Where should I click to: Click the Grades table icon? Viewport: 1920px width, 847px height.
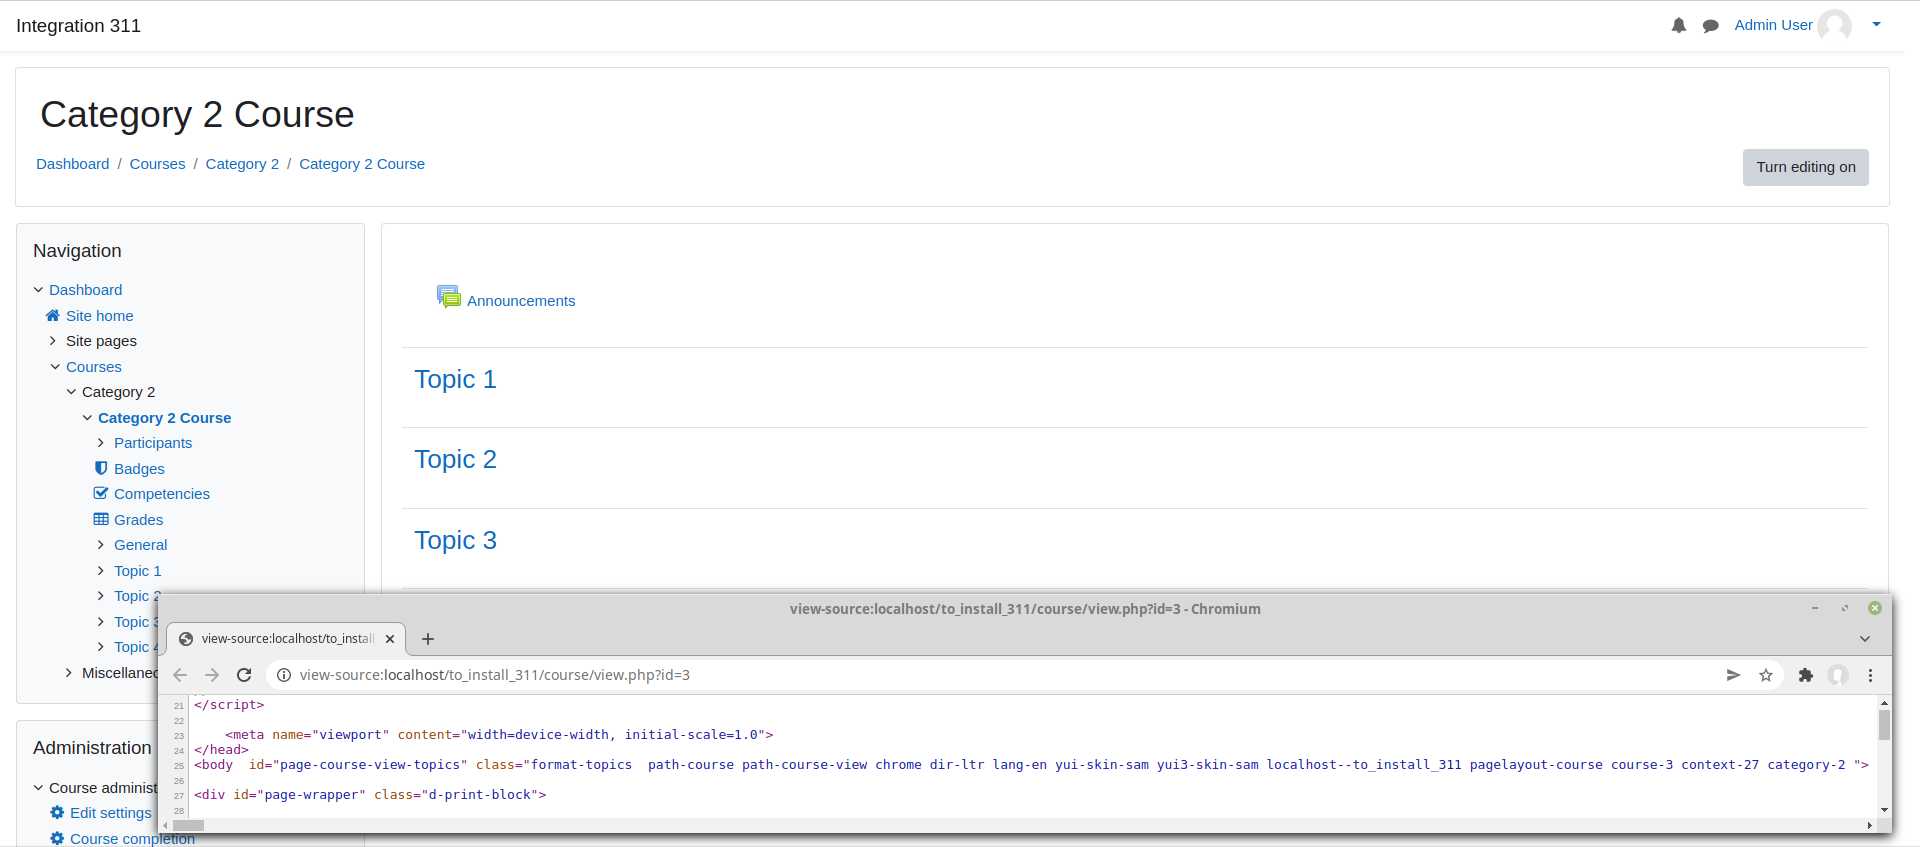[x=101, y=519]
